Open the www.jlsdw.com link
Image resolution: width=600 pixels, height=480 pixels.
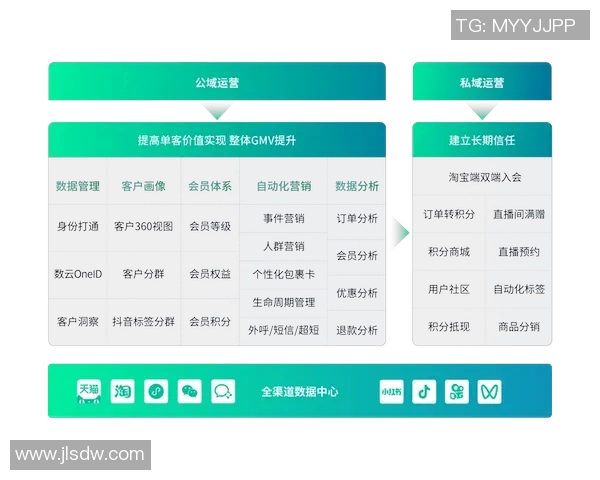click(80, 455)
